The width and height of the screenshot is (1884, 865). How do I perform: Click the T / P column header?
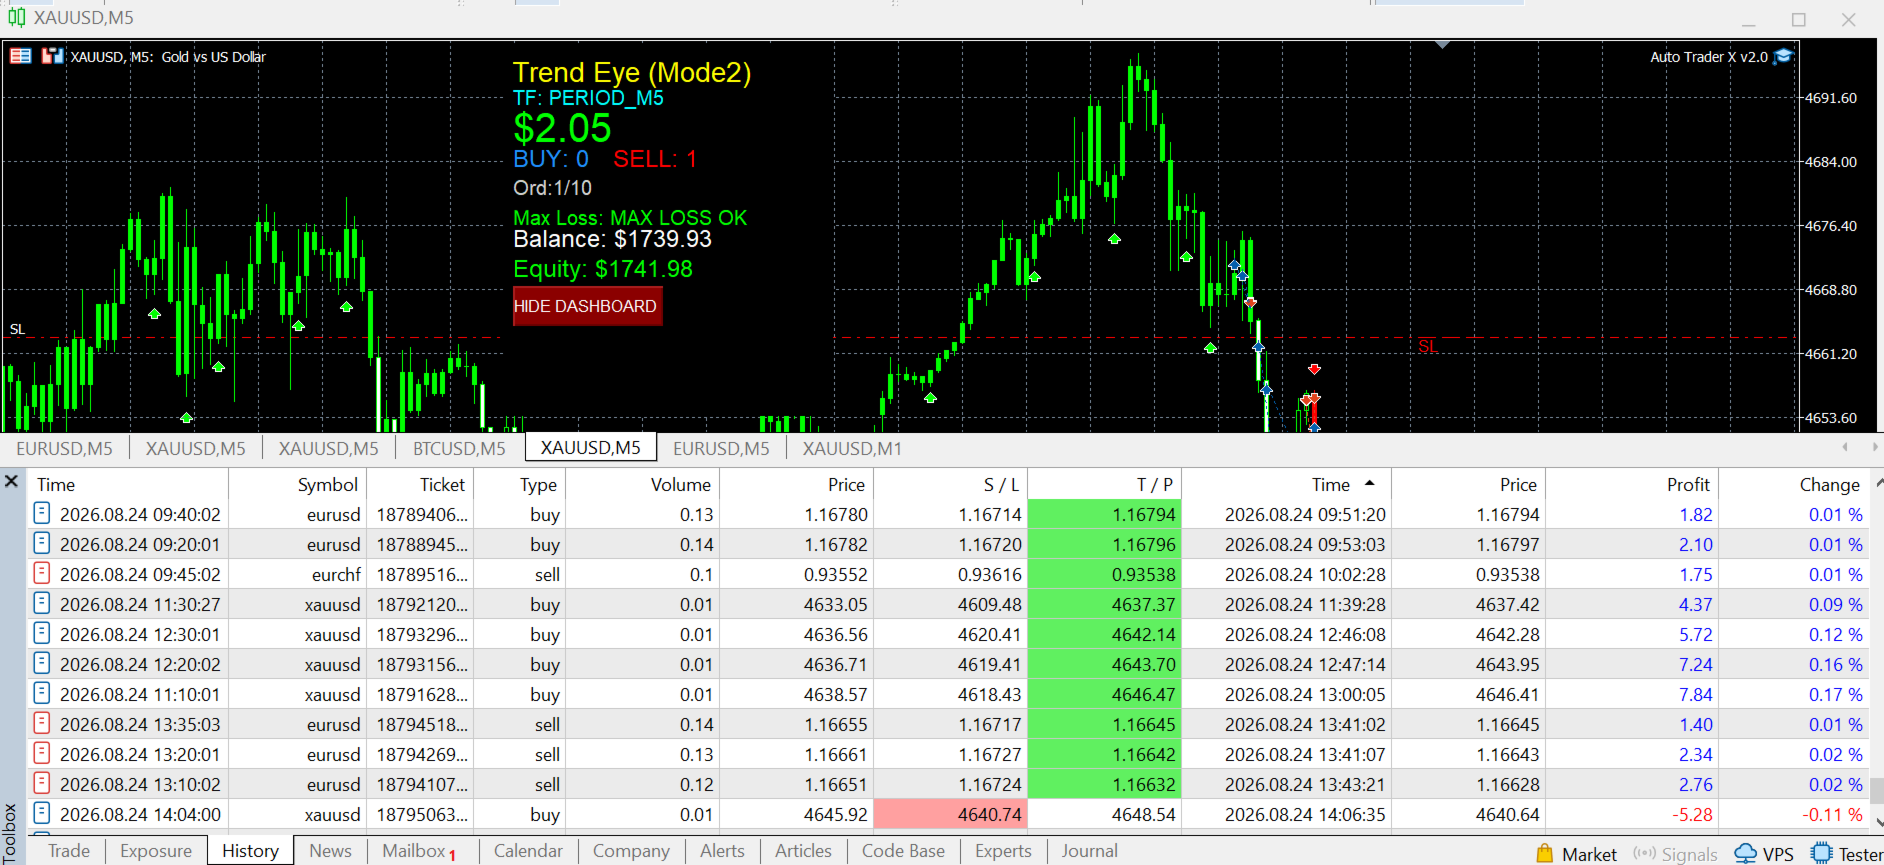pos(1105,484)
